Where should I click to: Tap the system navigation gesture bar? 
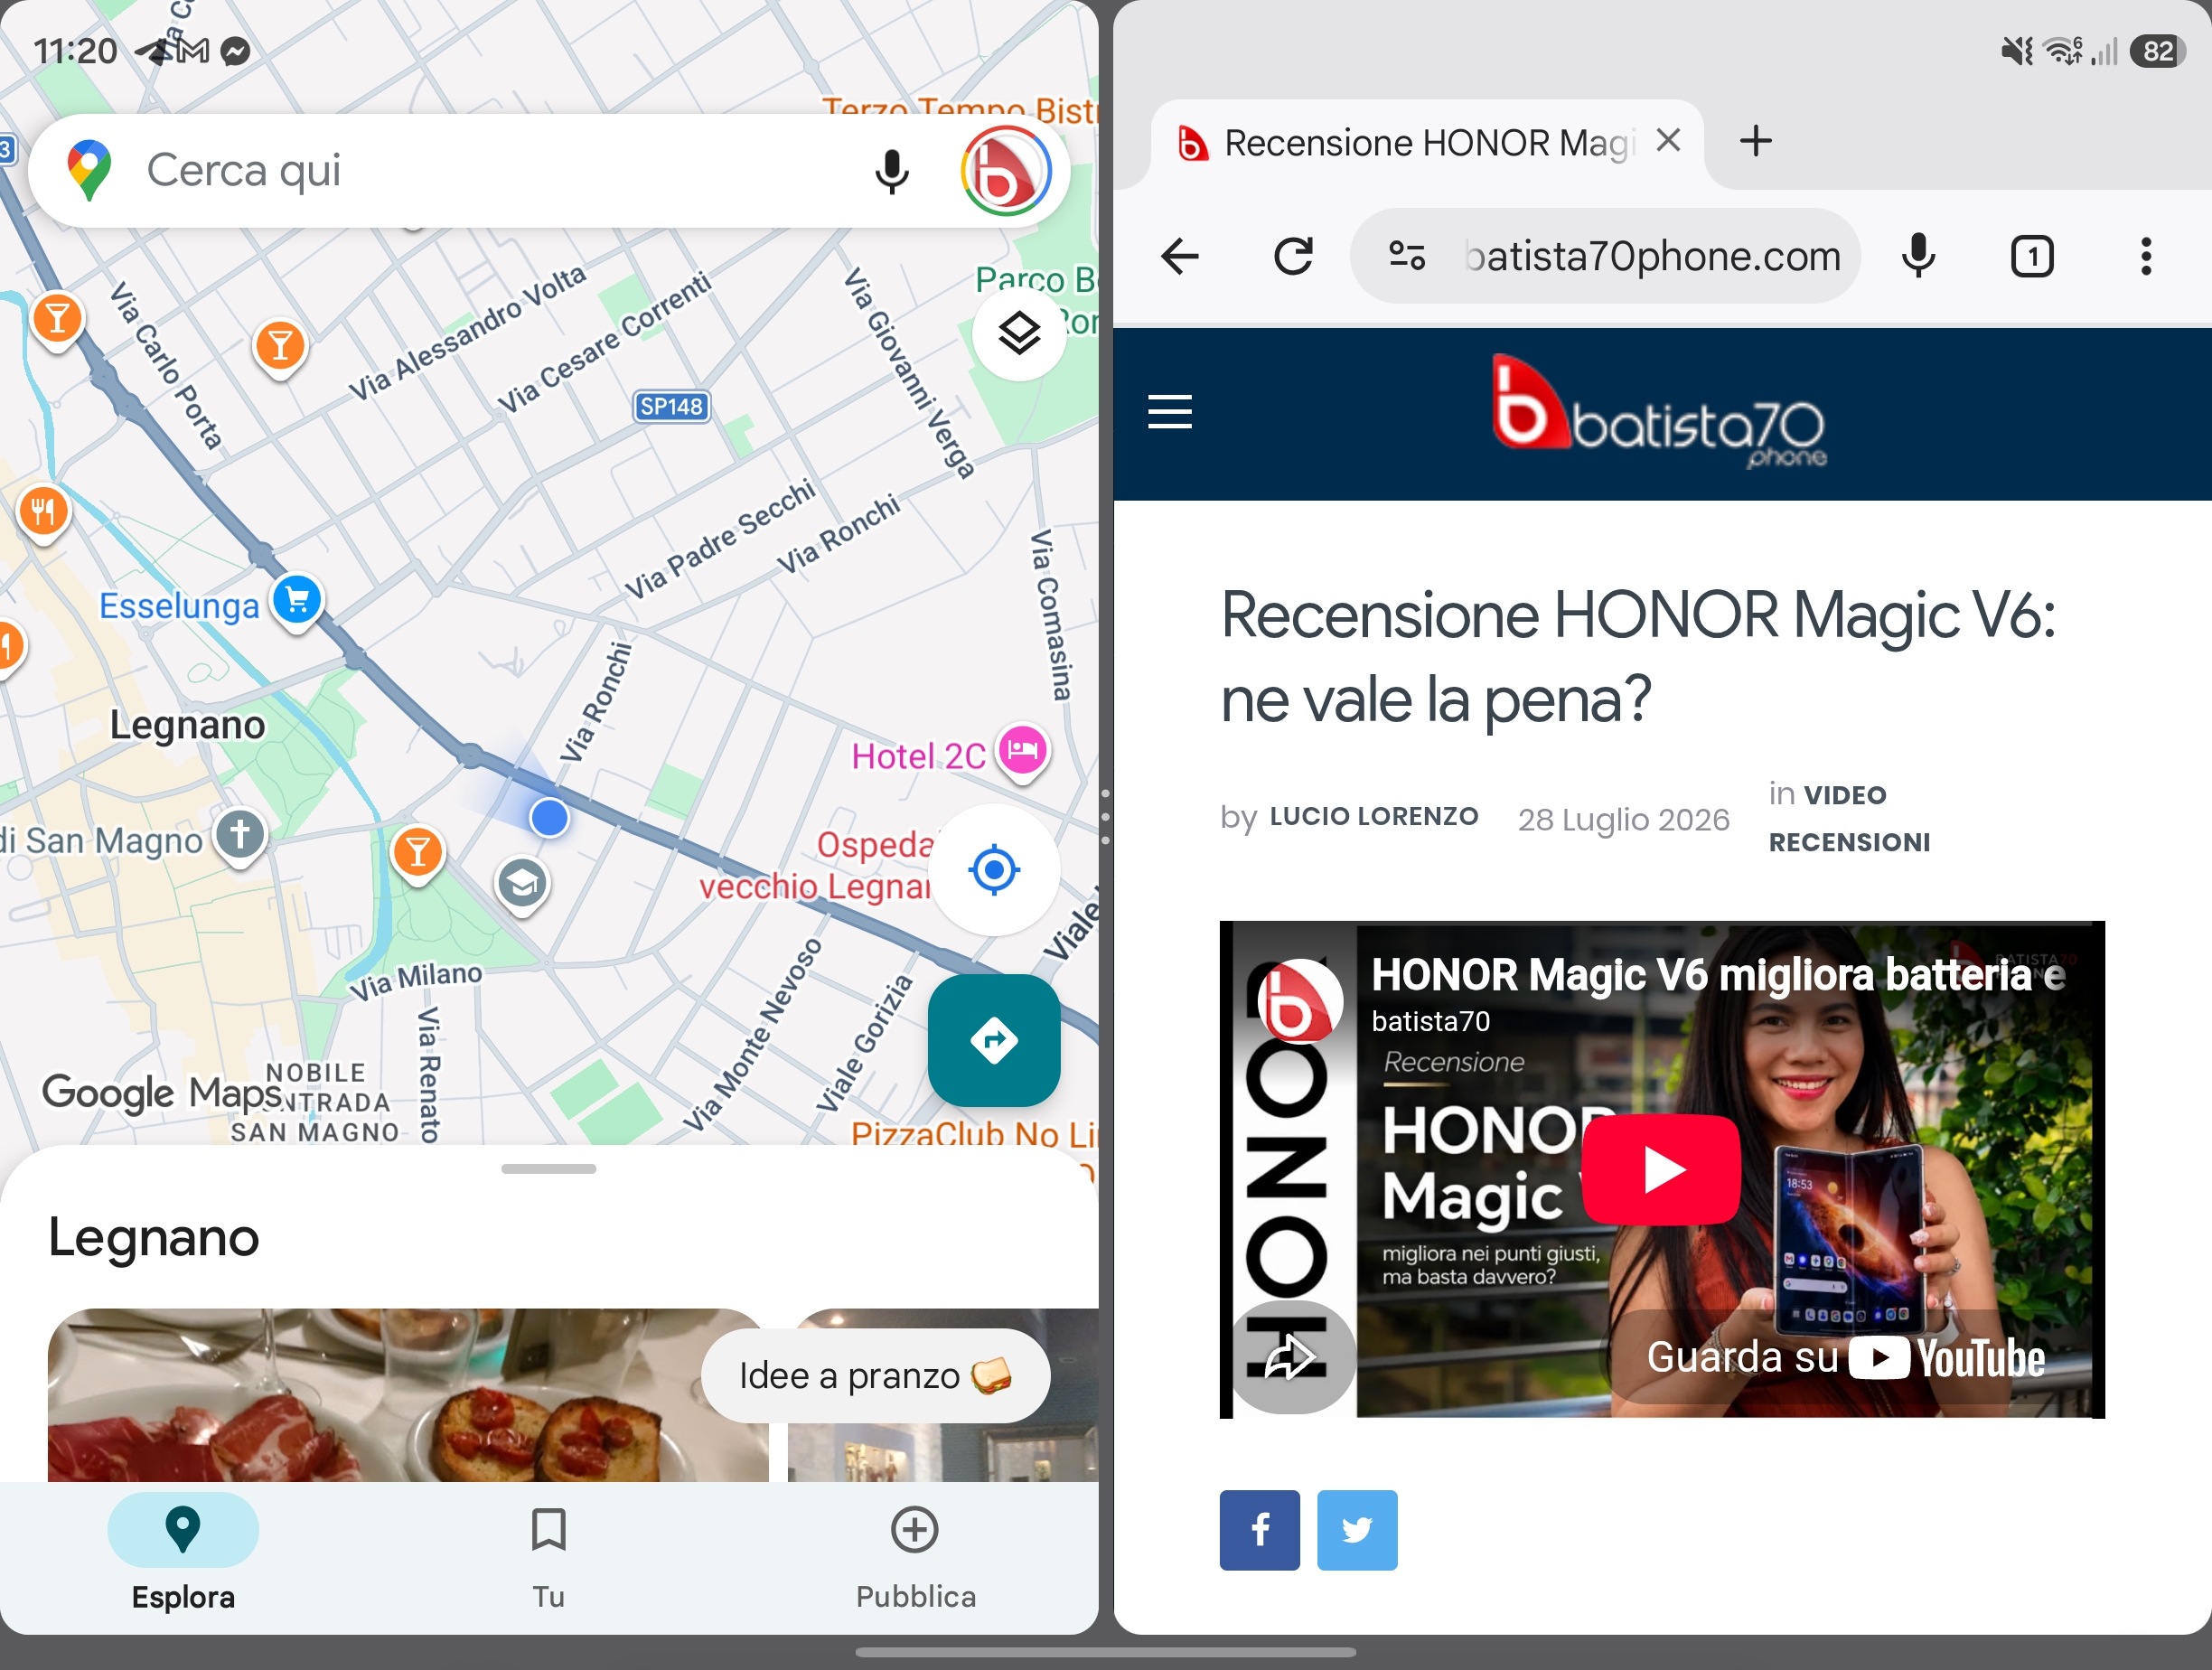(1105, 1652)
